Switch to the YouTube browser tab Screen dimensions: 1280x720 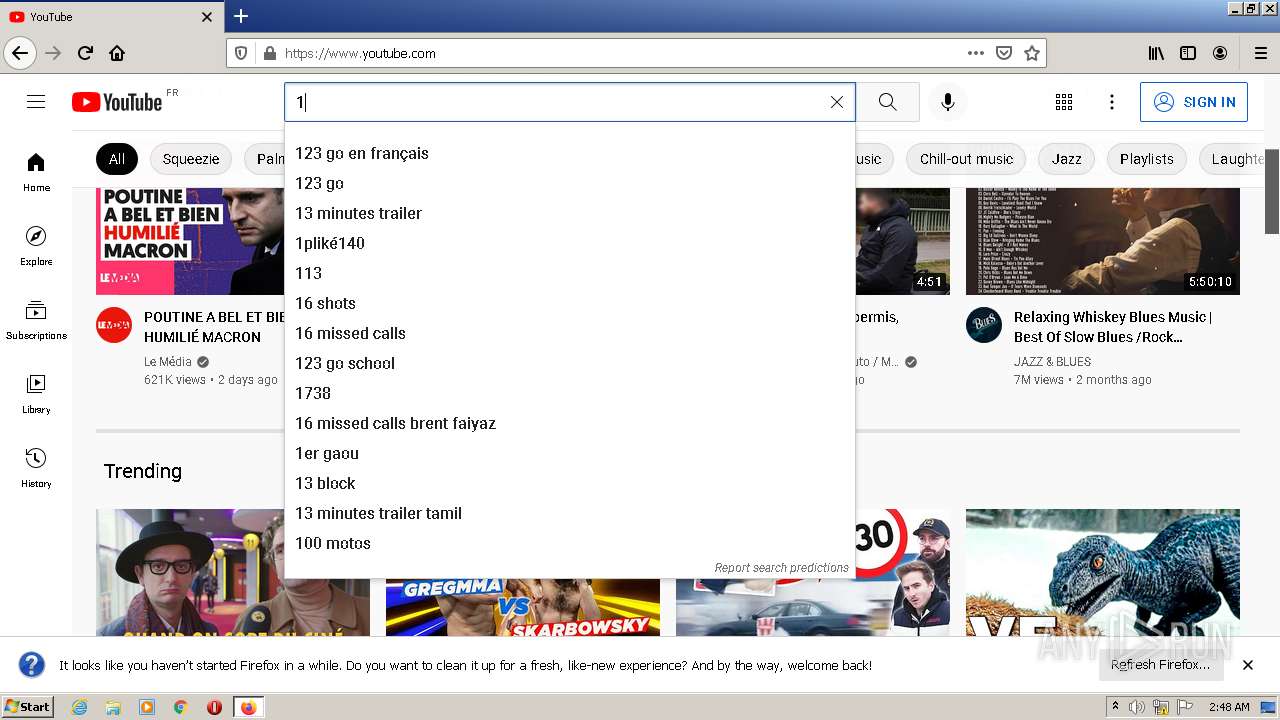(x=110, y=17)
